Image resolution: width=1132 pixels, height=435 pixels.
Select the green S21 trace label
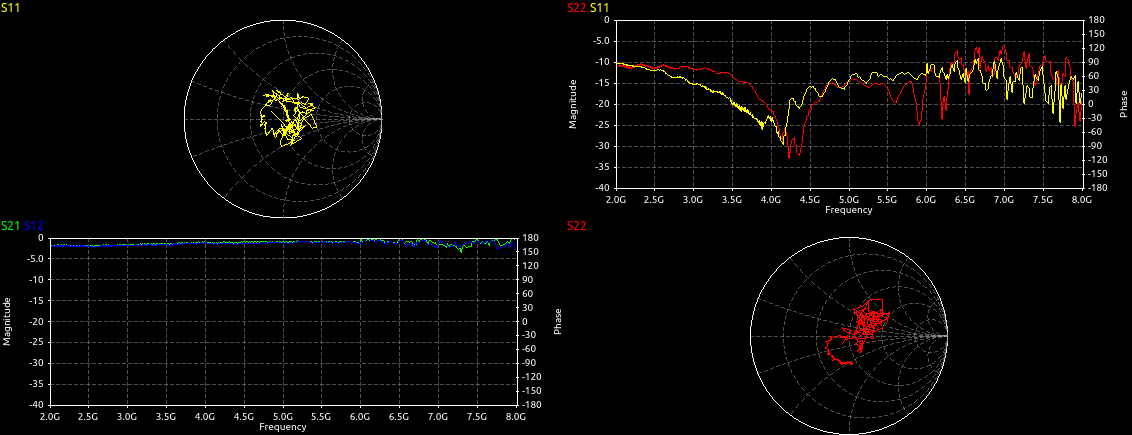tap(10, 226)
